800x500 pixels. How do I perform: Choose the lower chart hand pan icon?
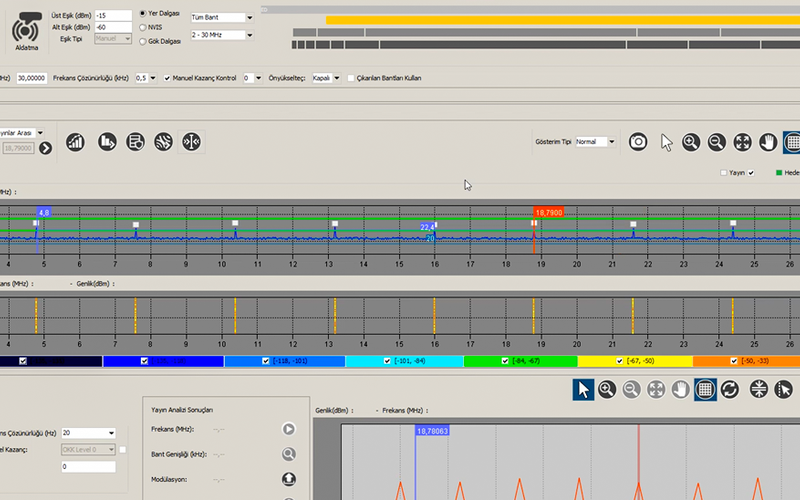click(x=681, y=390)
